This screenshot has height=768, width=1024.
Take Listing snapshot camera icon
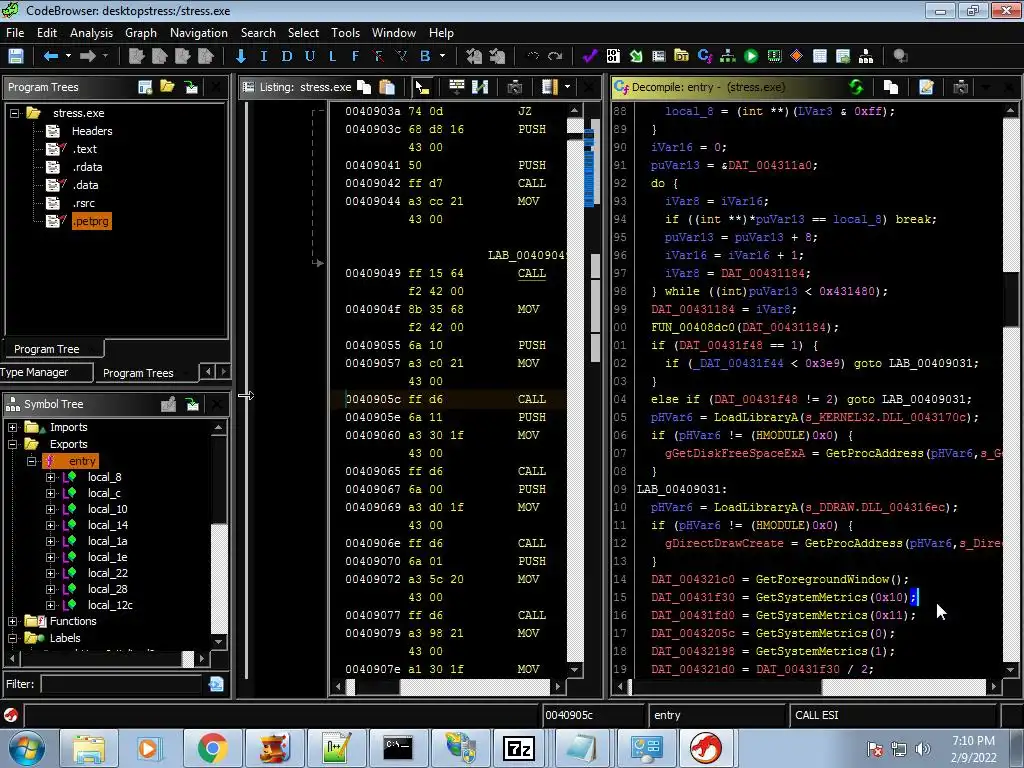point(515,87)
